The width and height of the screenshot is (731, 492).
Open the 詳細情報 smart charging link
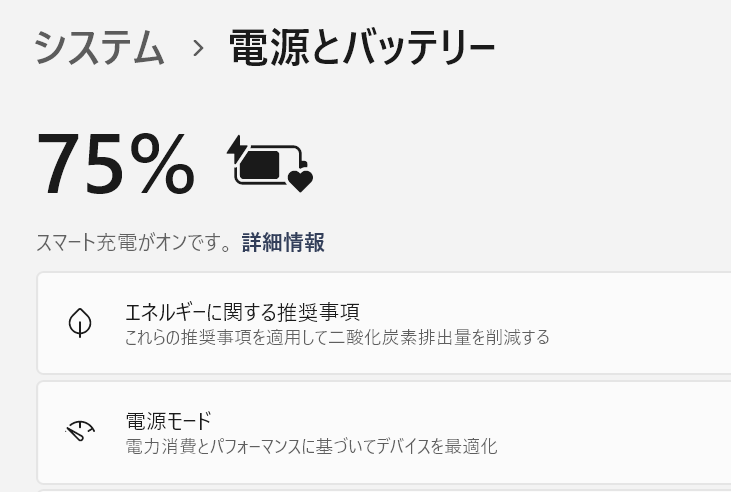pos(283,243)
